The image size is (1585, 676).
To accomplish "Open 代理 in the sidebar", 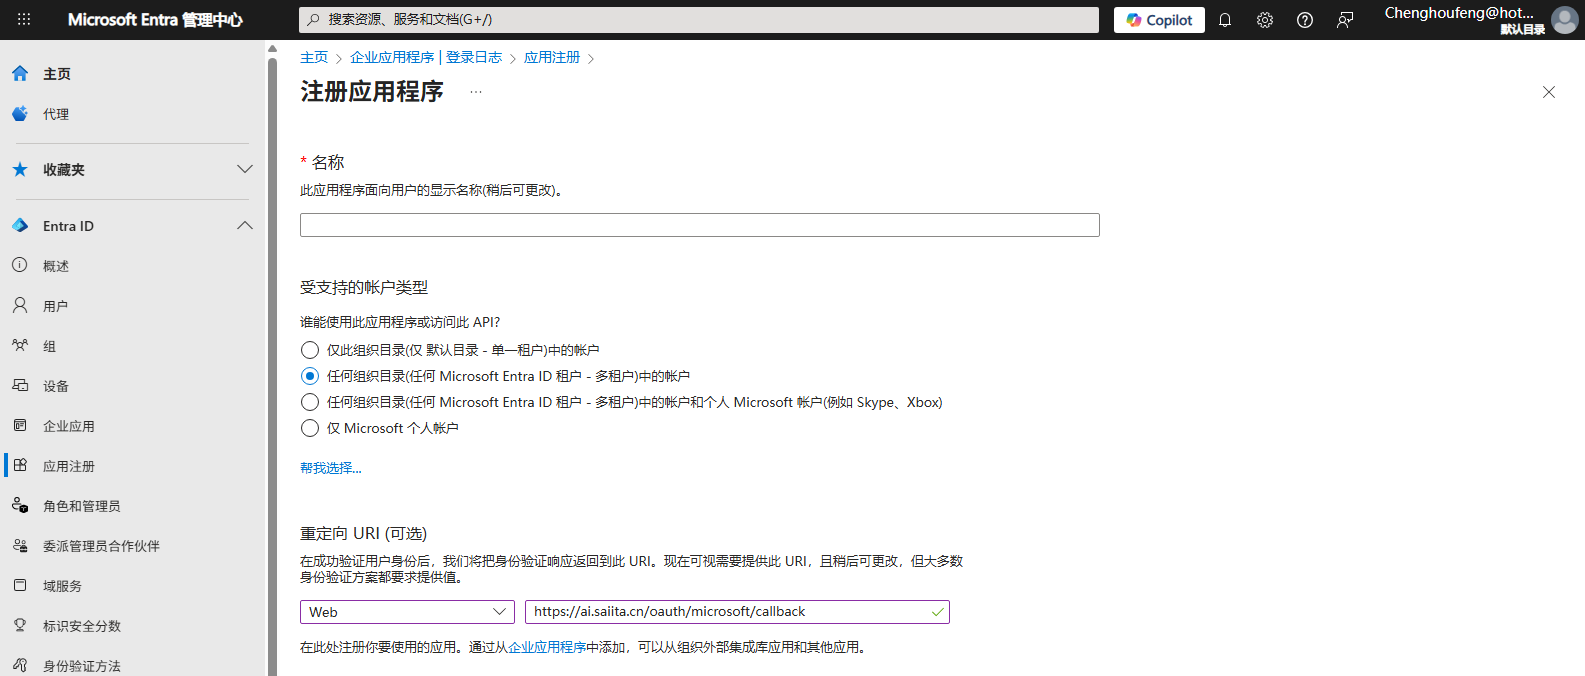I will (x=56, y=114).
